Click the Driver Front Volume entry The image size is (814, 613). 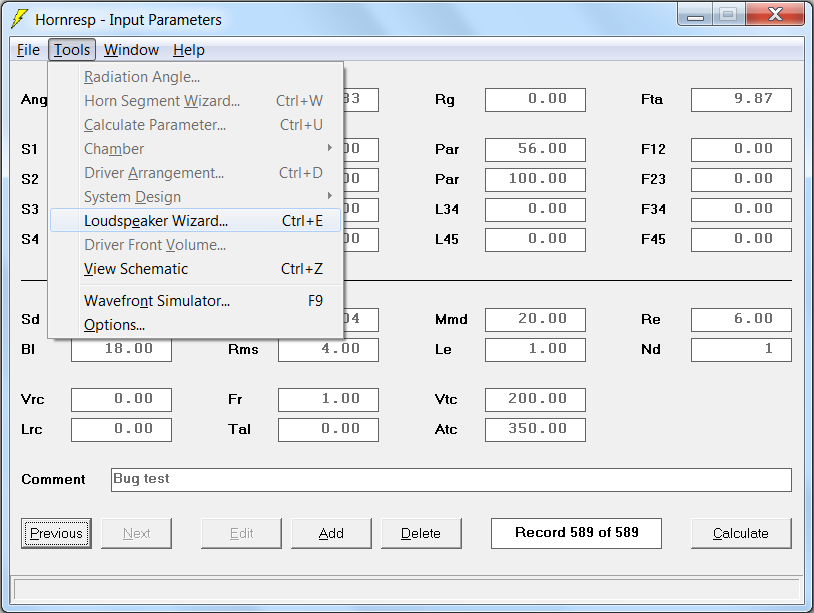pyautogui.click(x=195, y=245)
